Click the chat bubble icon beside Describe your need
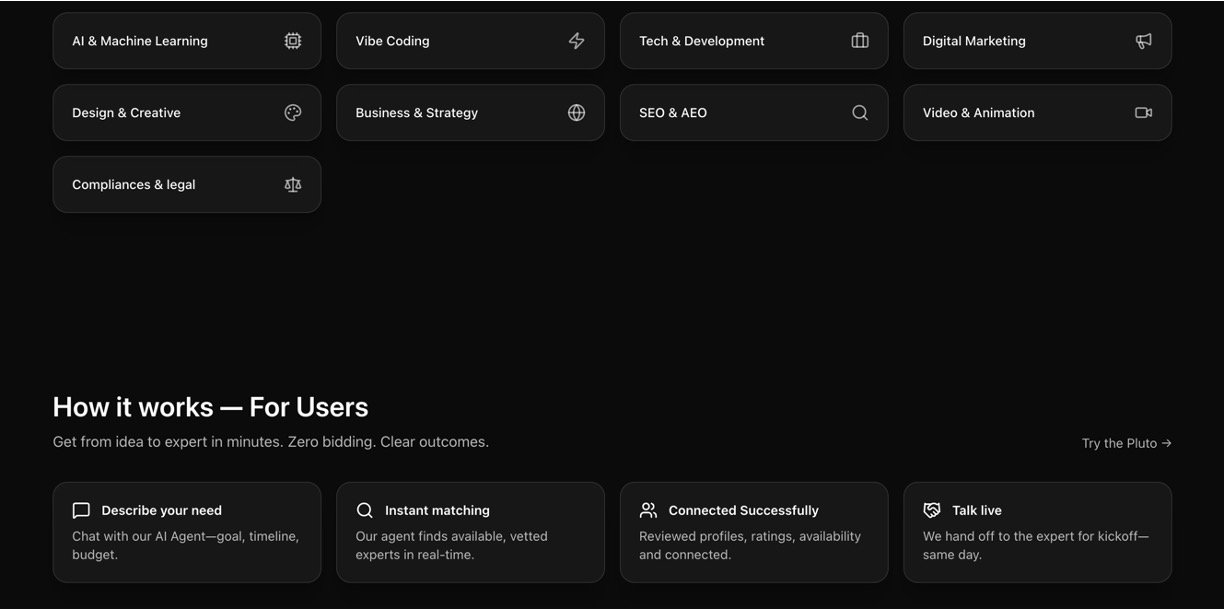 81,511
